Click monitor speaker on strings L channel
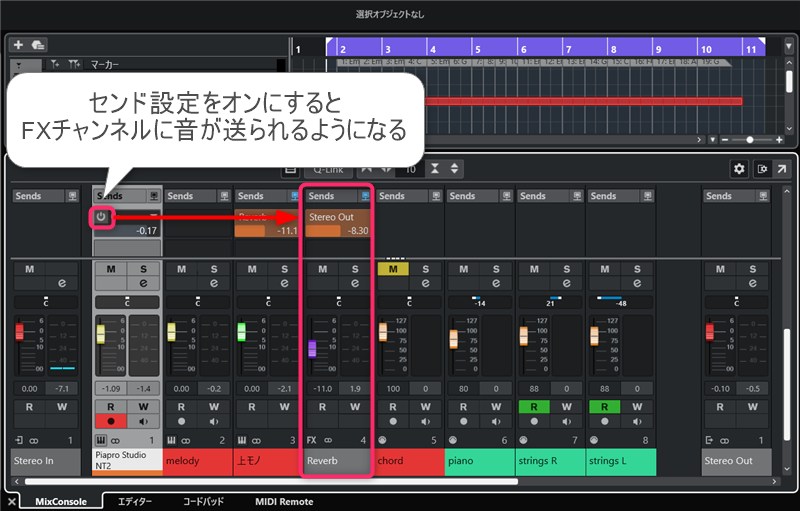The image size is (800, 511). point(637,422)
